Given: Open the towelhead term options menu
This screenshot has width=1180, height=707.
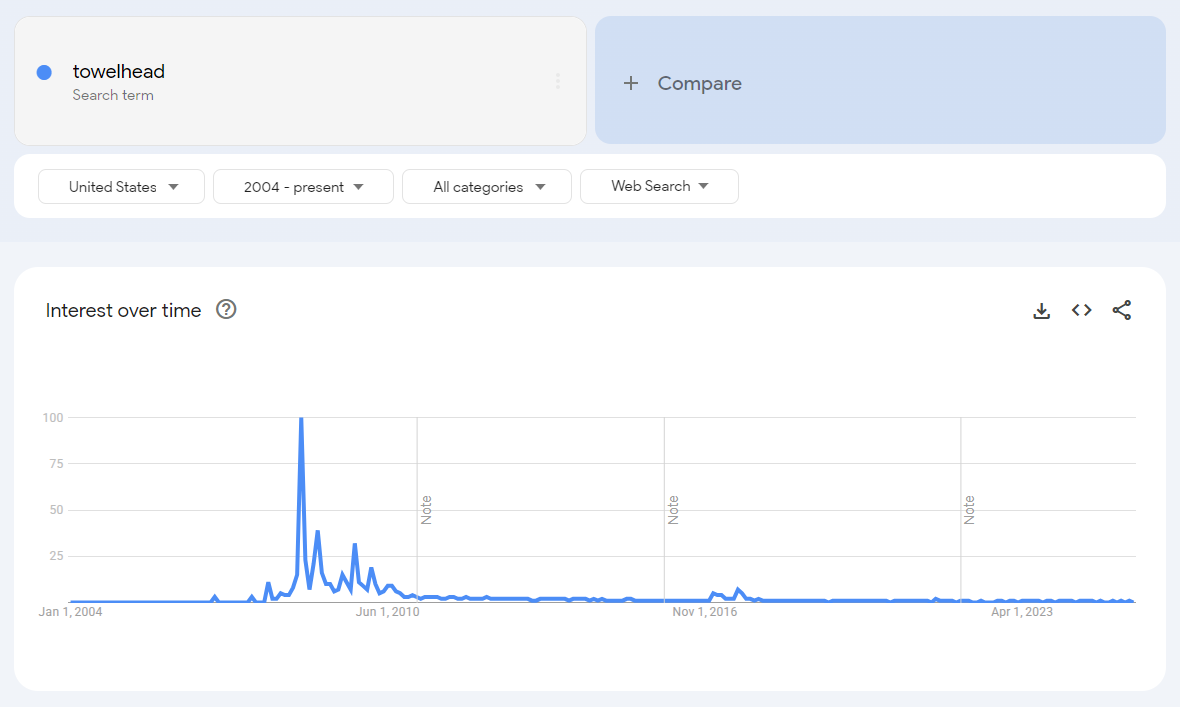Looking at the screenshot, I should [558, 81].
